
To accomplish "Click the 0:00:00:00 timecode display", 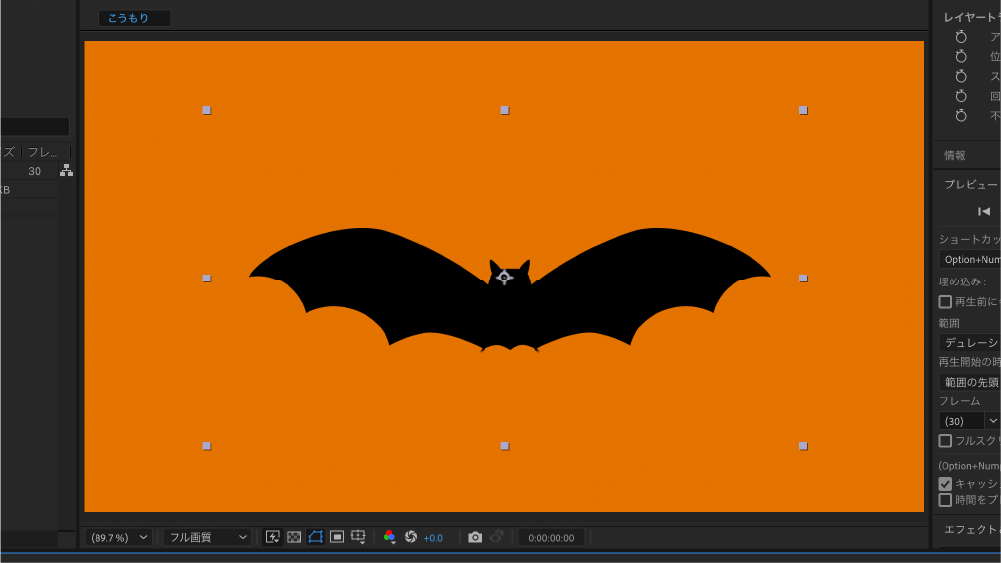I will tap(551, 537).
